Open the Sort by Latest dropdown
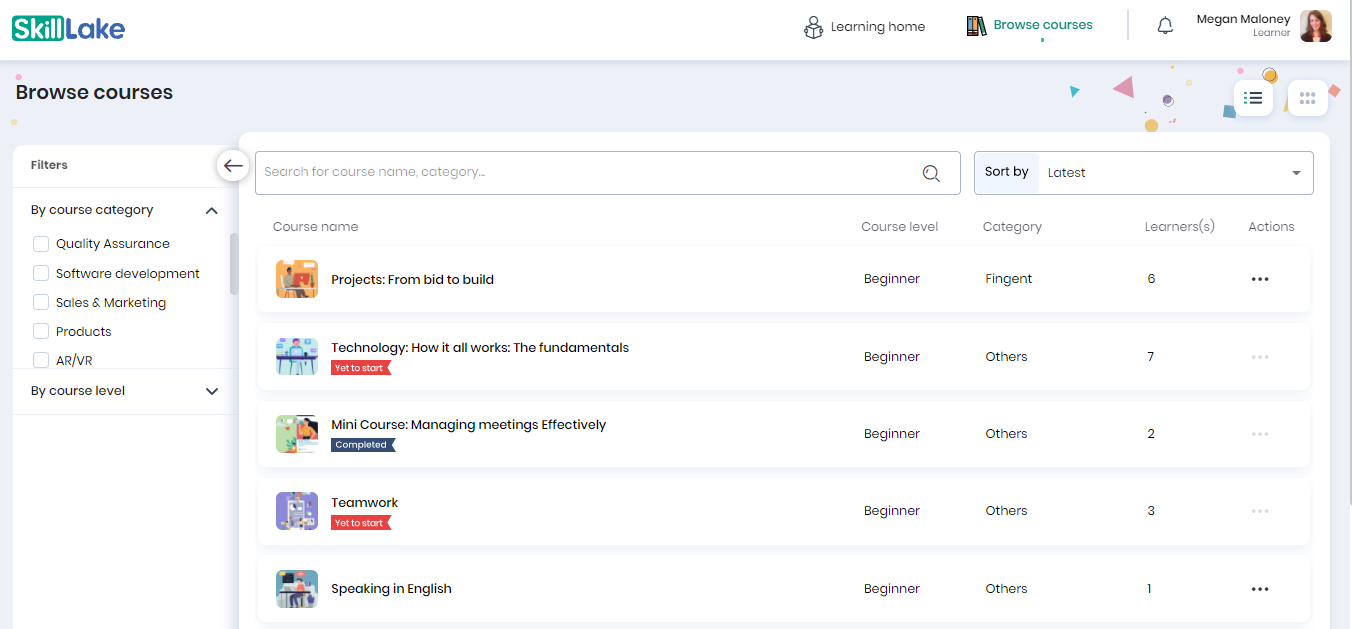1352x629 pixels. tap(1175, 173)
